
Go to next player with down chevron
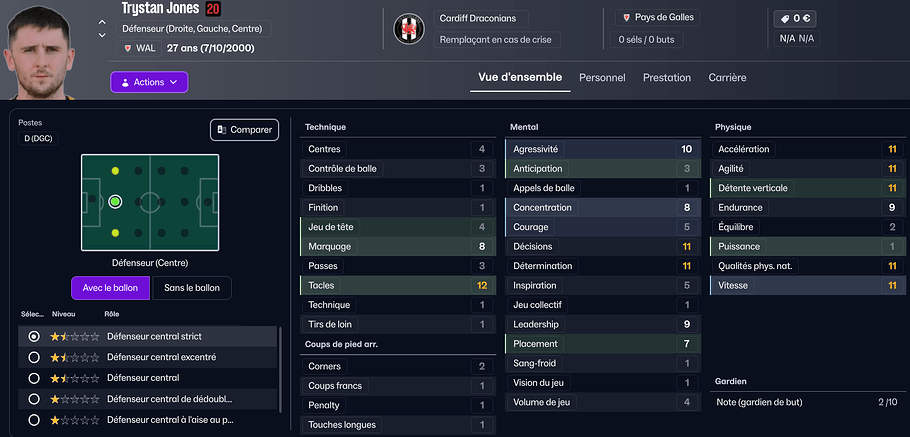point(102,35)
